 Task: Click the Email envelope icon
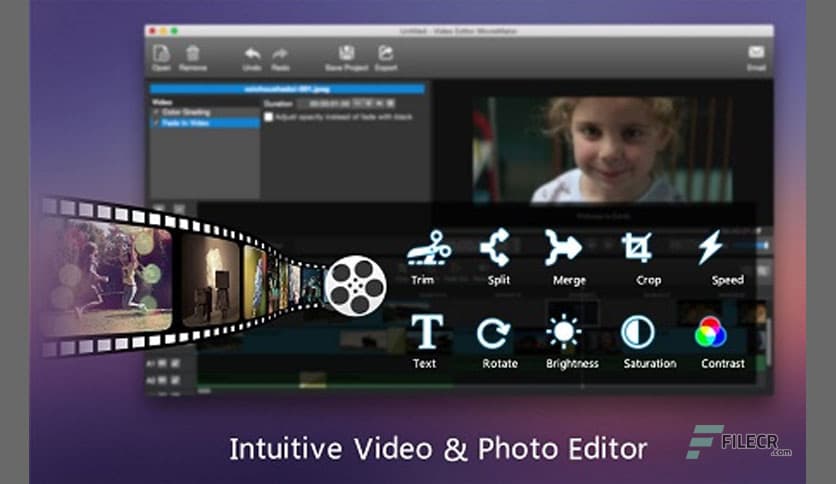tap(756, 52)
